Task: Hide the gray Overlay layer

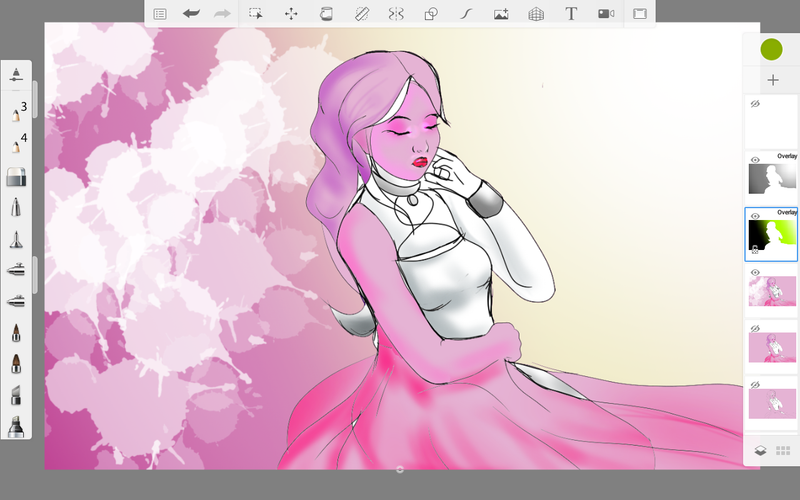Action: click(755, 160)
